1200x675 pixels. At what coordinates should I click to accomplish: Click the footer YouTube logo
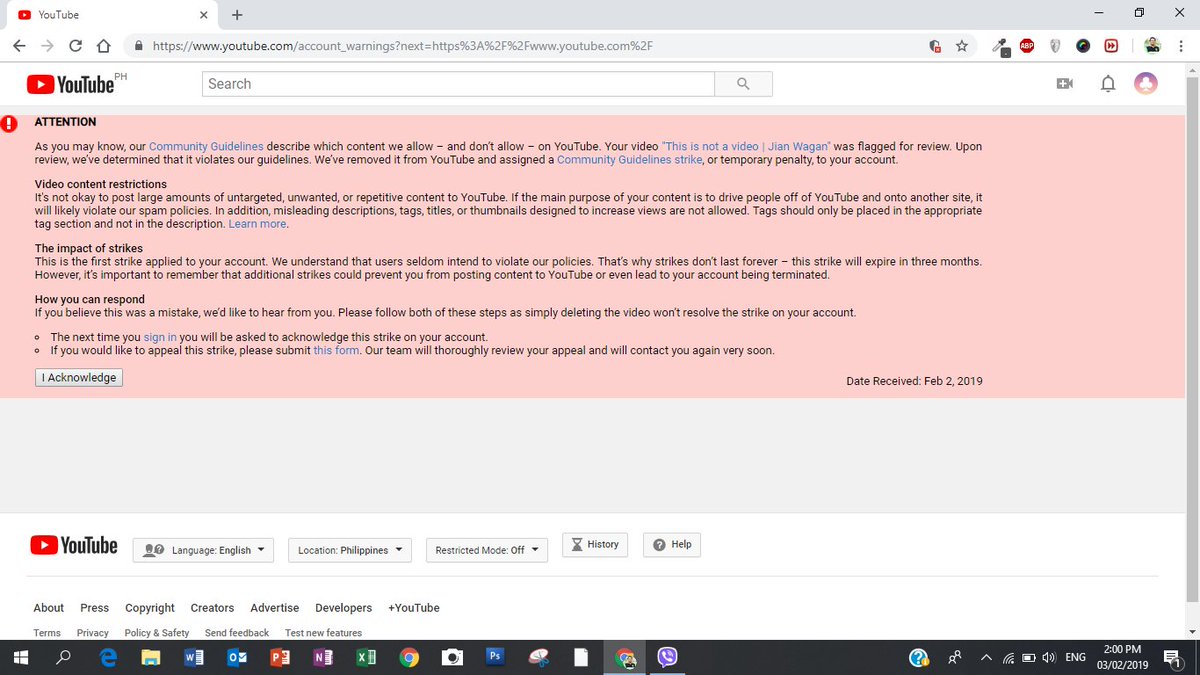tap(74, 545)
